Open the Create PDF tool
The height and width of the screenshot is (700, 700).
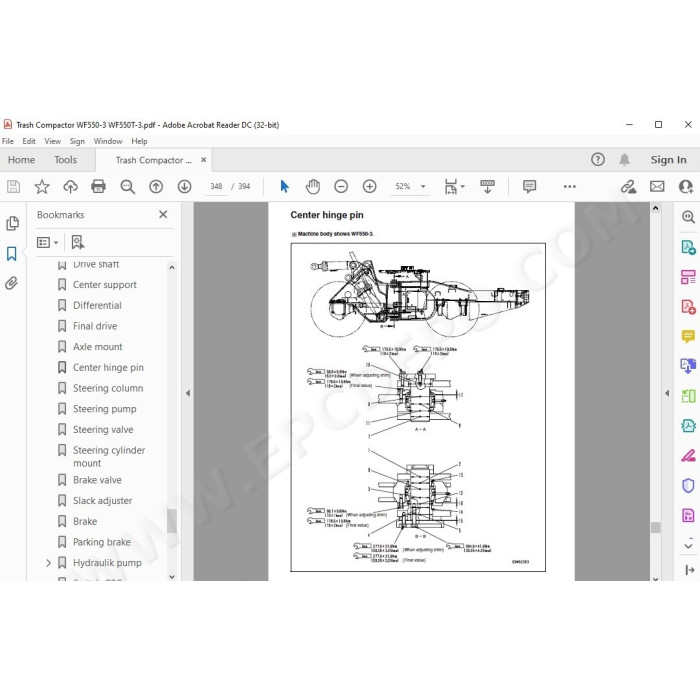(x=688, y=307)
